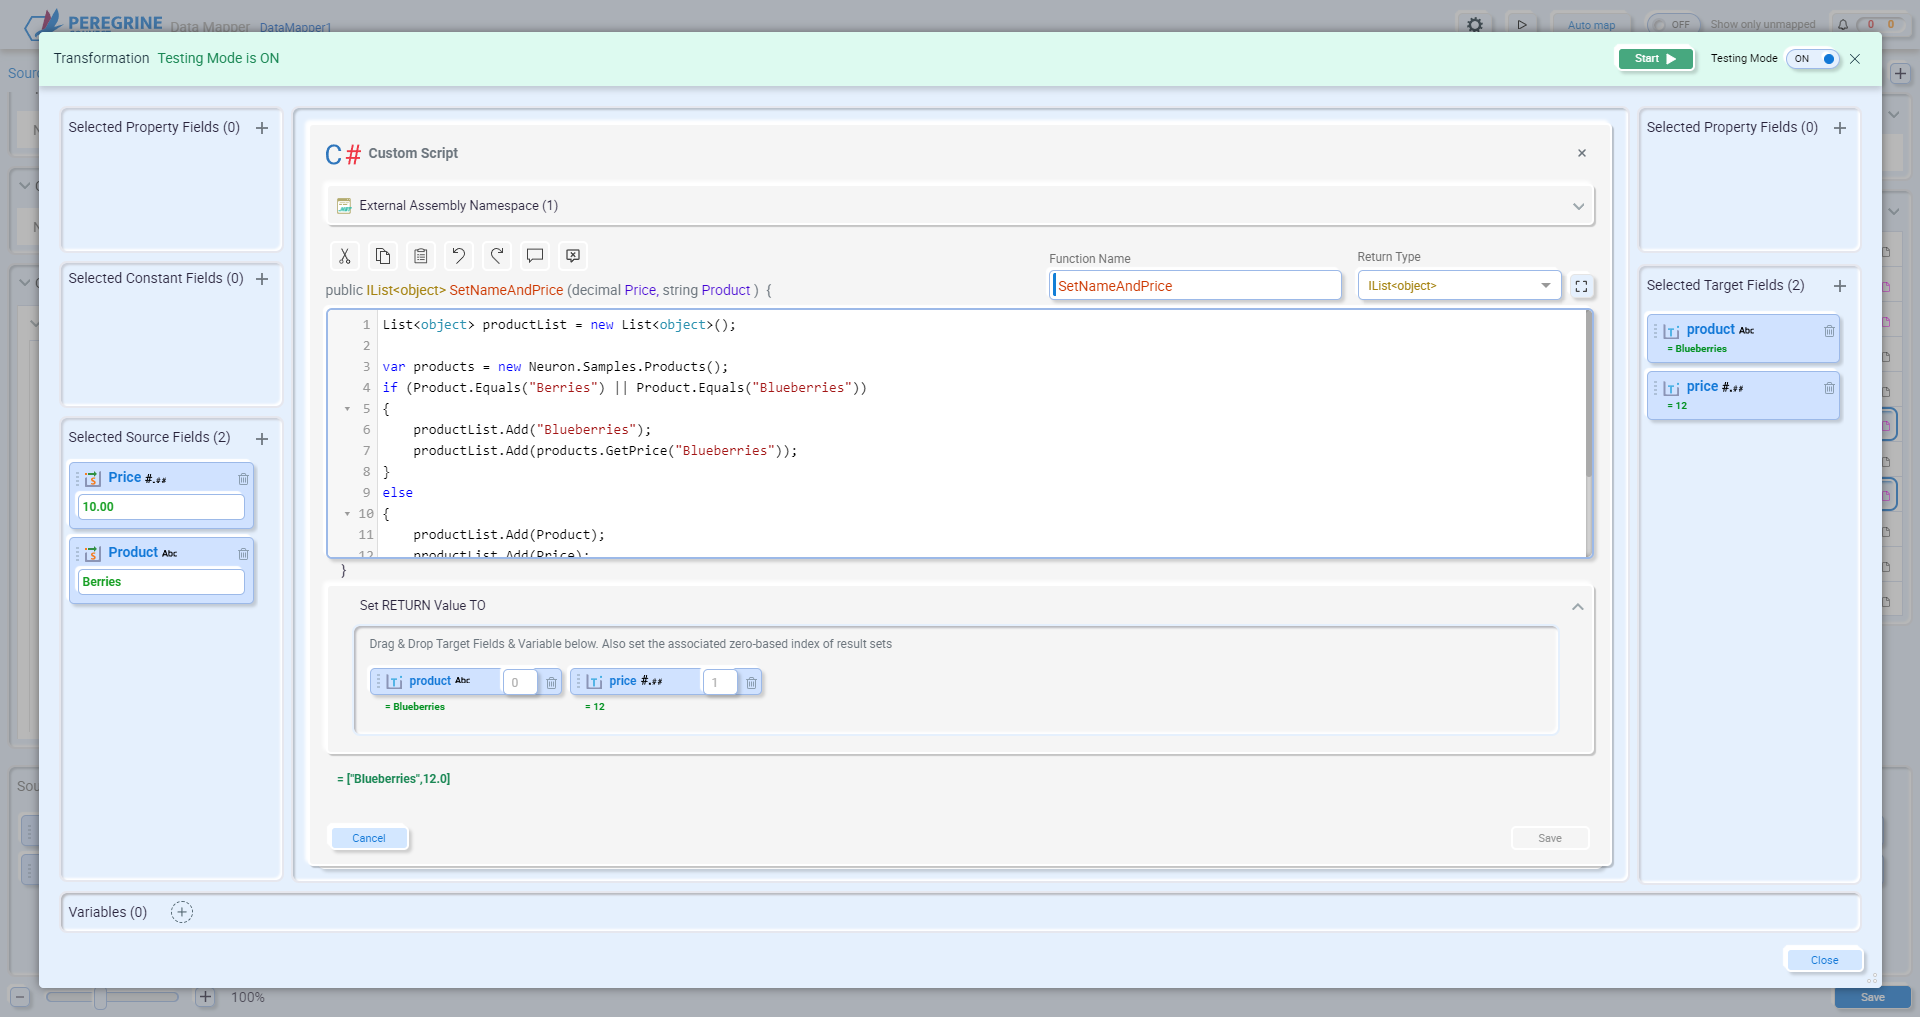
Task: Add a Selected Property Field on right panel
Action: pyautogui.click(x=1840, y=128)
